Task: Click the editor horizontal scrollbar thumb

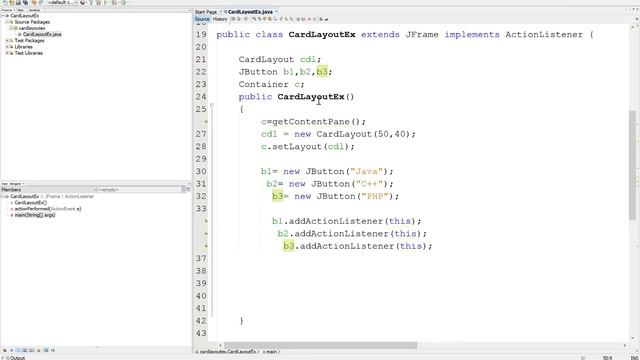Action: click(x=320, y=345)
